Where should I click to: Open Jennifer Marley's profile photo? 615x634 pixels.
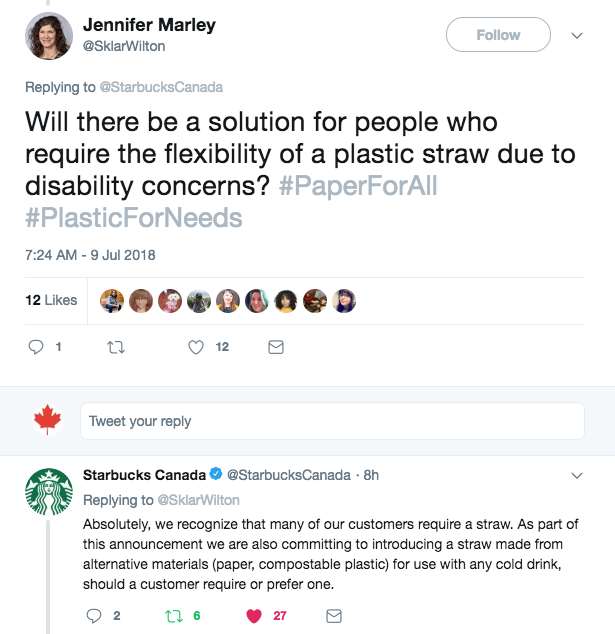tap(48, 37)
